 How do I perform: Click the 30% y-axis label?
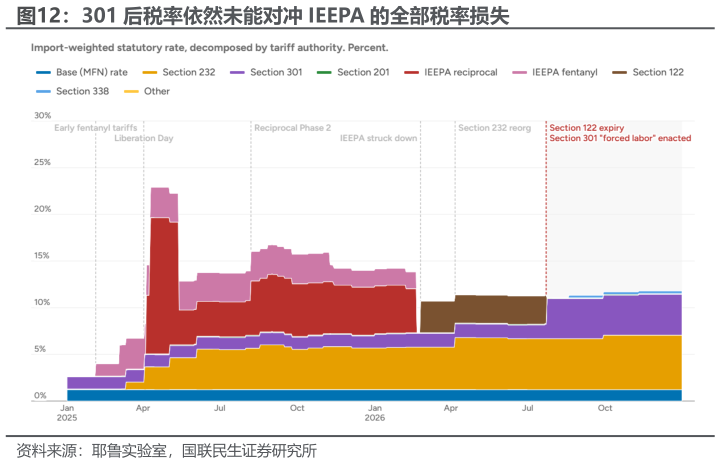pos(42,116)
